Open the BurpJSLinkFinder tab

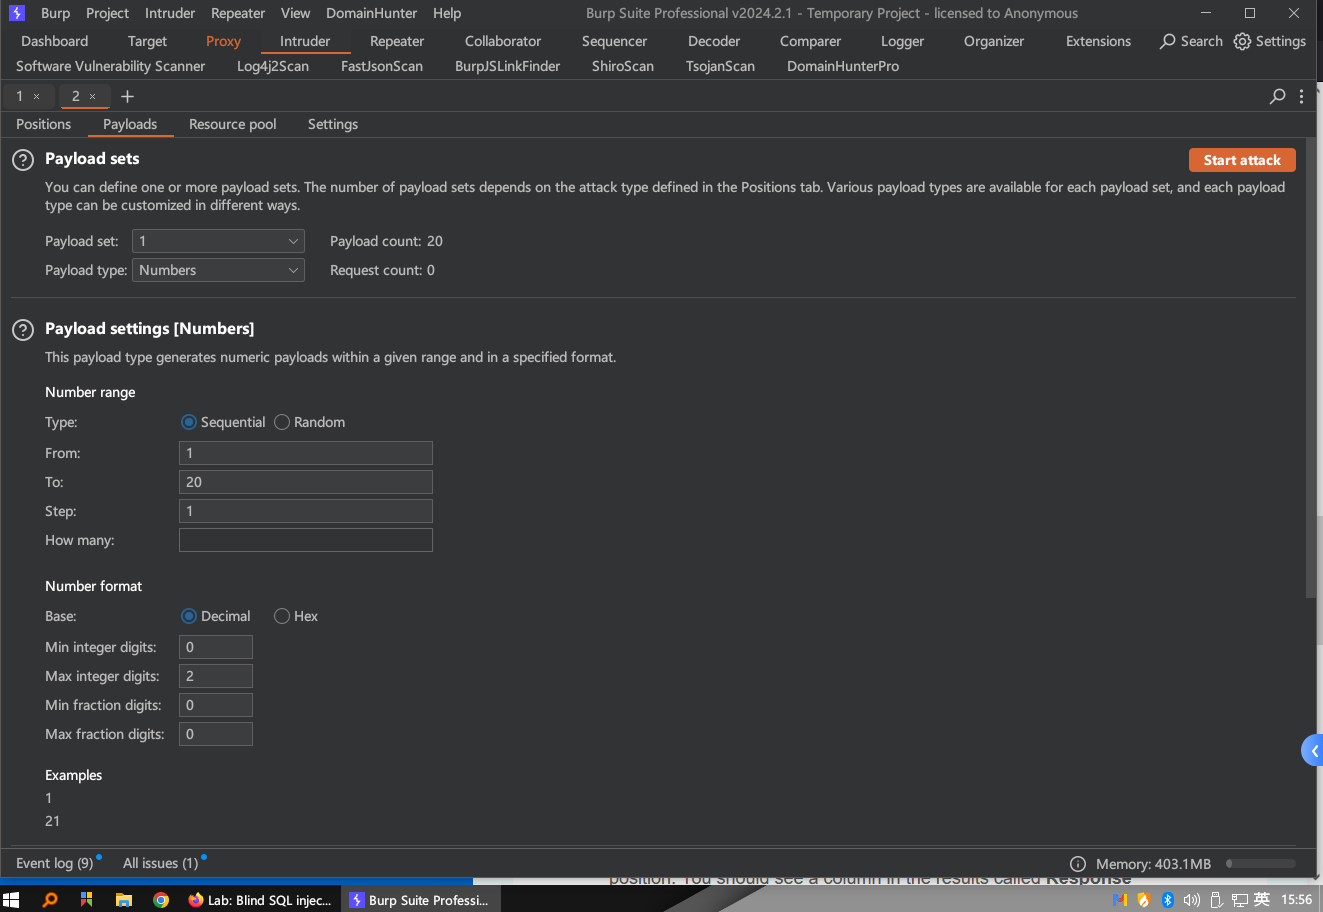(507, 66)
